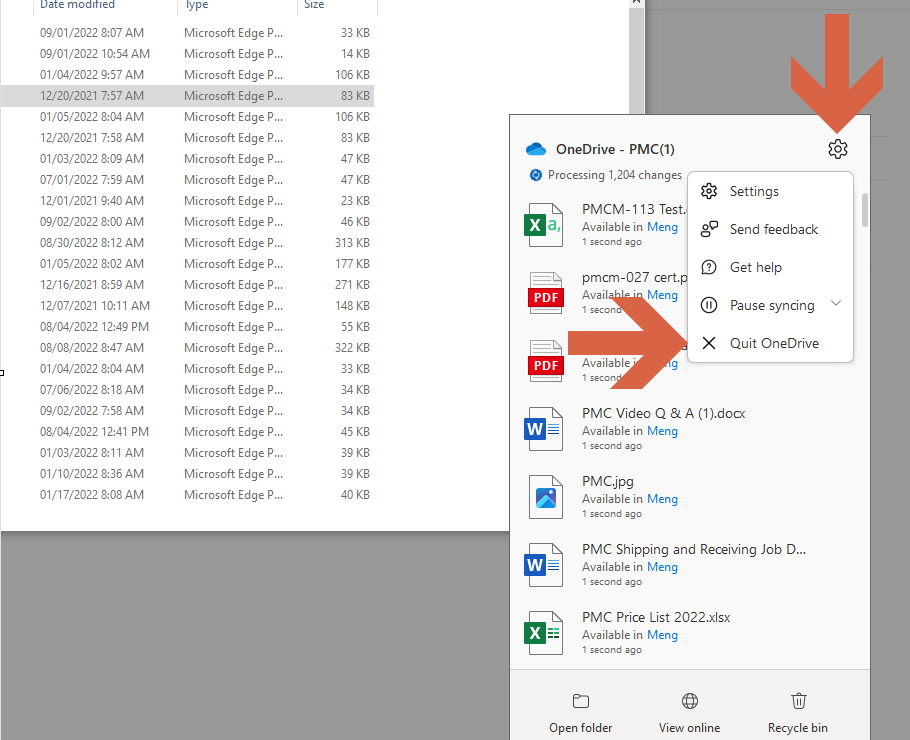Click the PMCM-113 Test Excel file icon

click(x=545, y=225)
